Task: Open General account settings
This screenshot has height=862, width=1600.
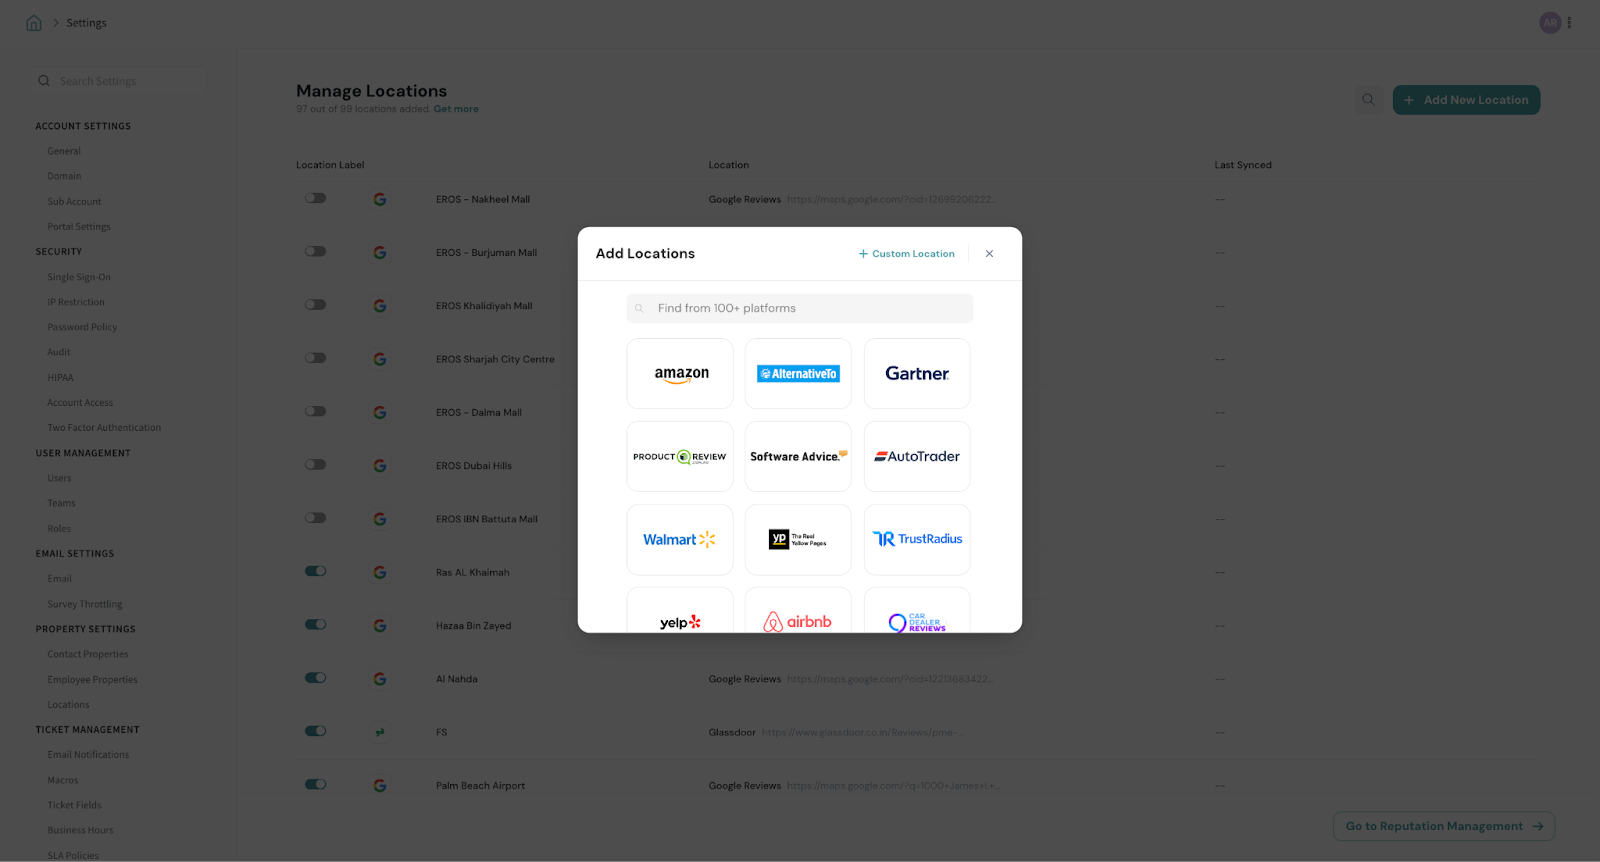Action: 64,151
